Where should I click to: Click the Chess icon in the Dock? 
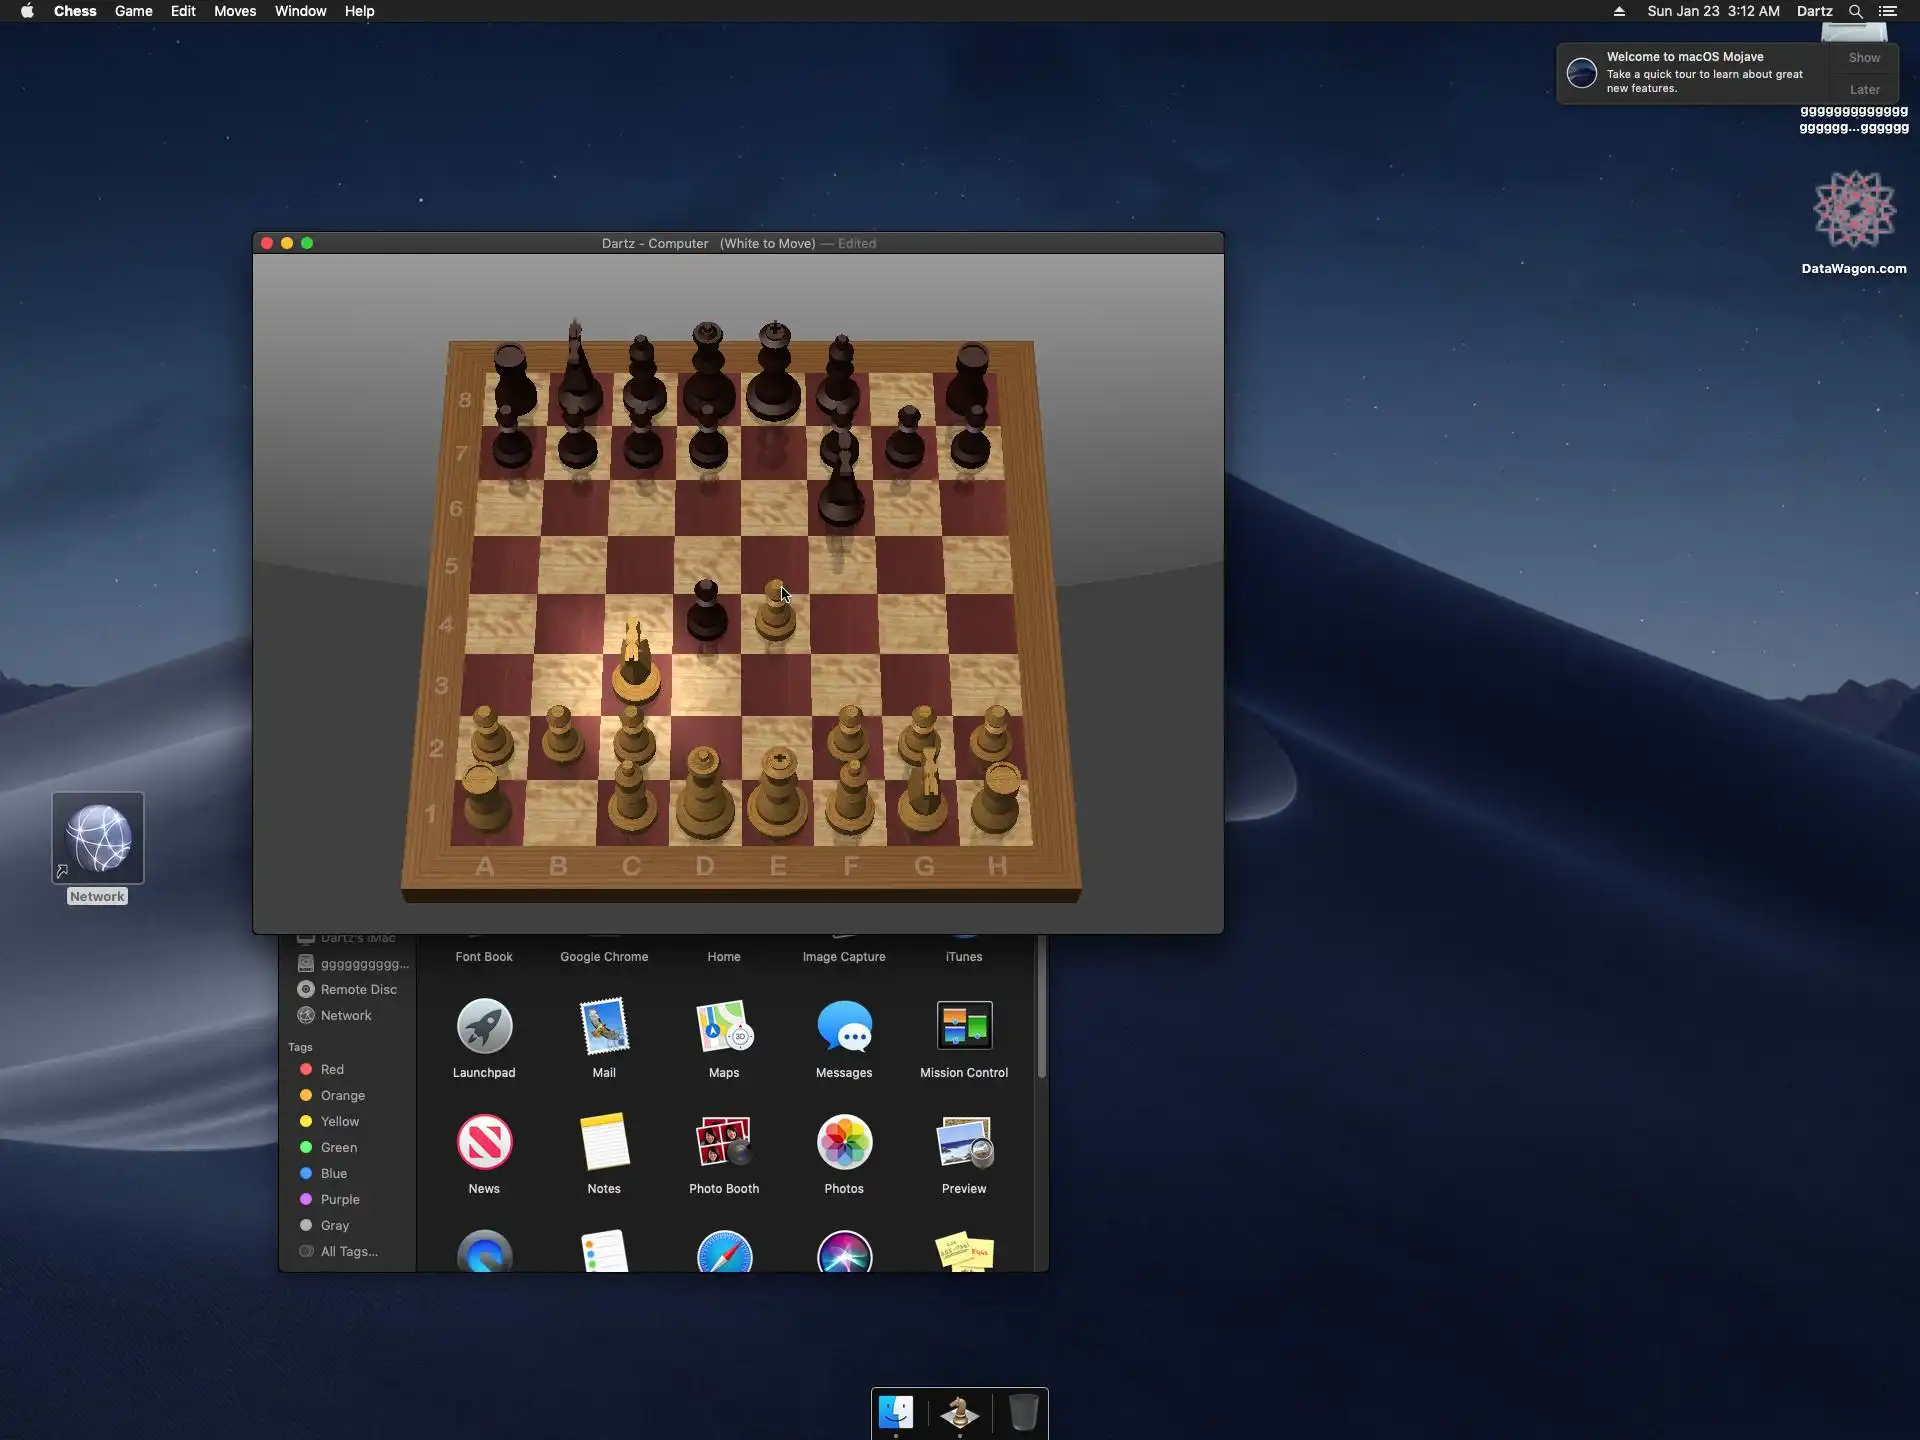point(960,1412)
